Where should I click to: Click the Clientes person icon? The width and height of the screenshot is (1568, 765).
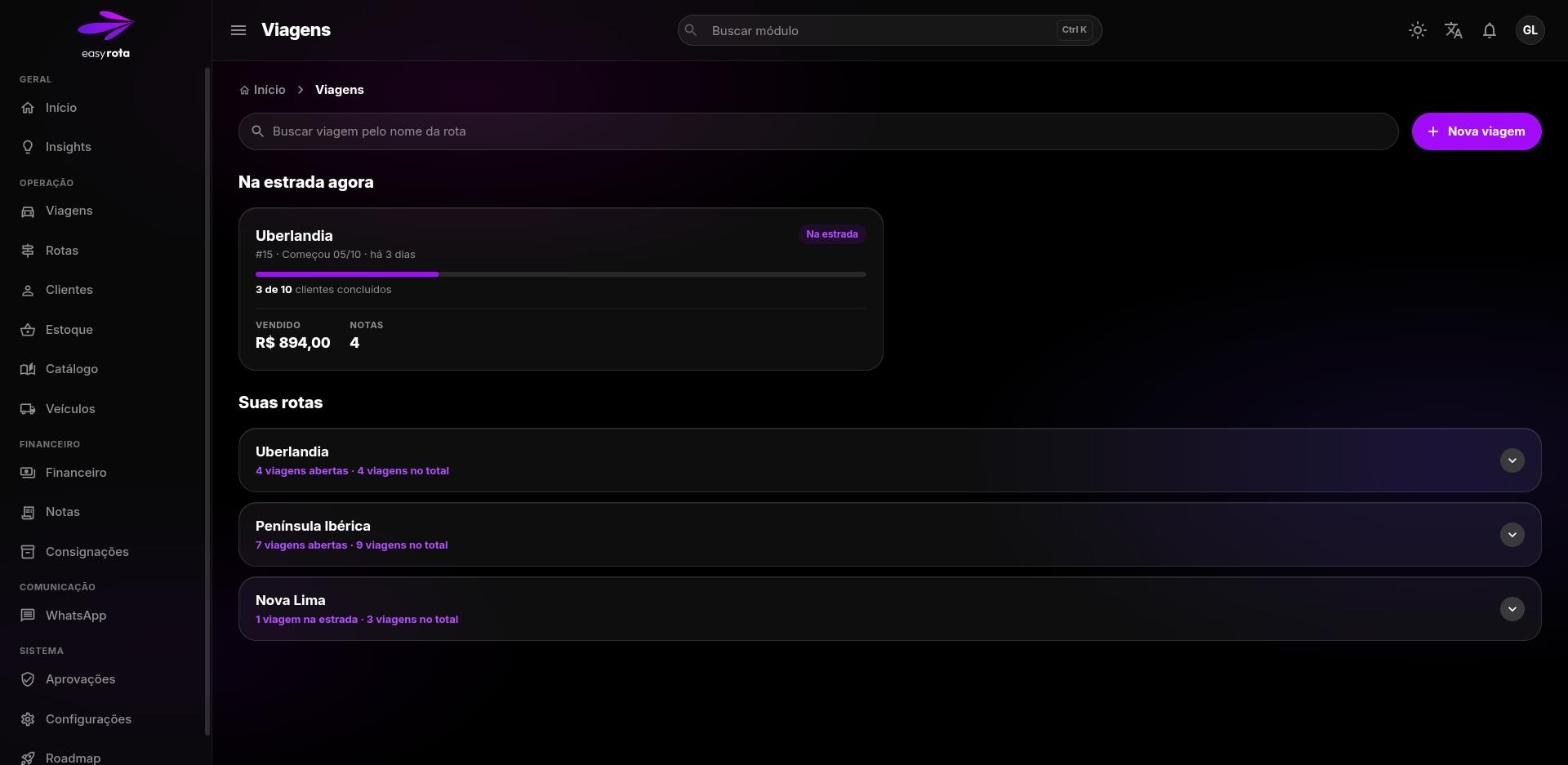(x=28, y=290)
